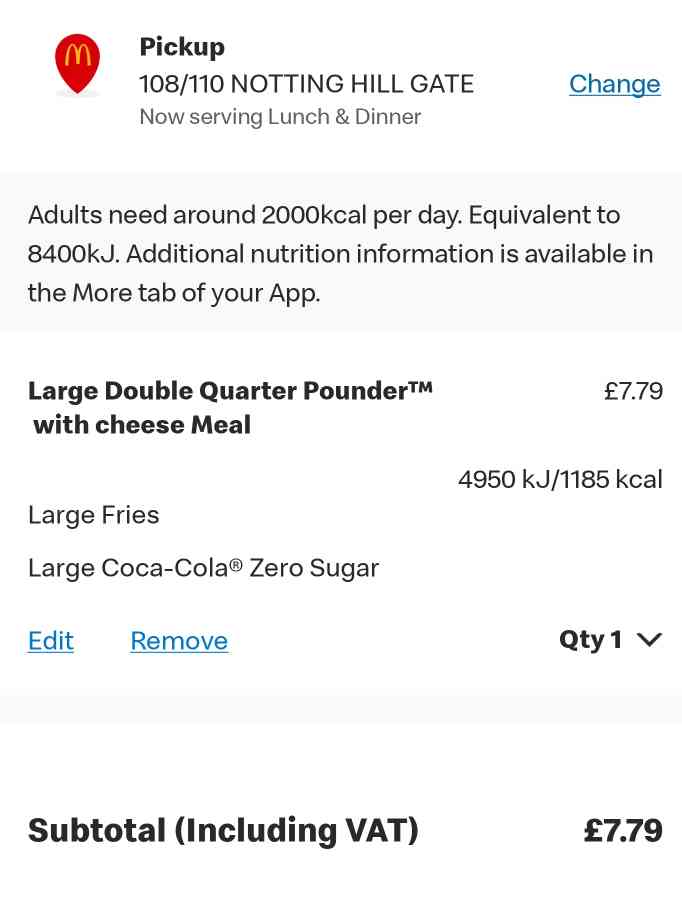Tap the 4950 kJ/1185 kcal energy label
682x914 pixels.
coord(560,480)
